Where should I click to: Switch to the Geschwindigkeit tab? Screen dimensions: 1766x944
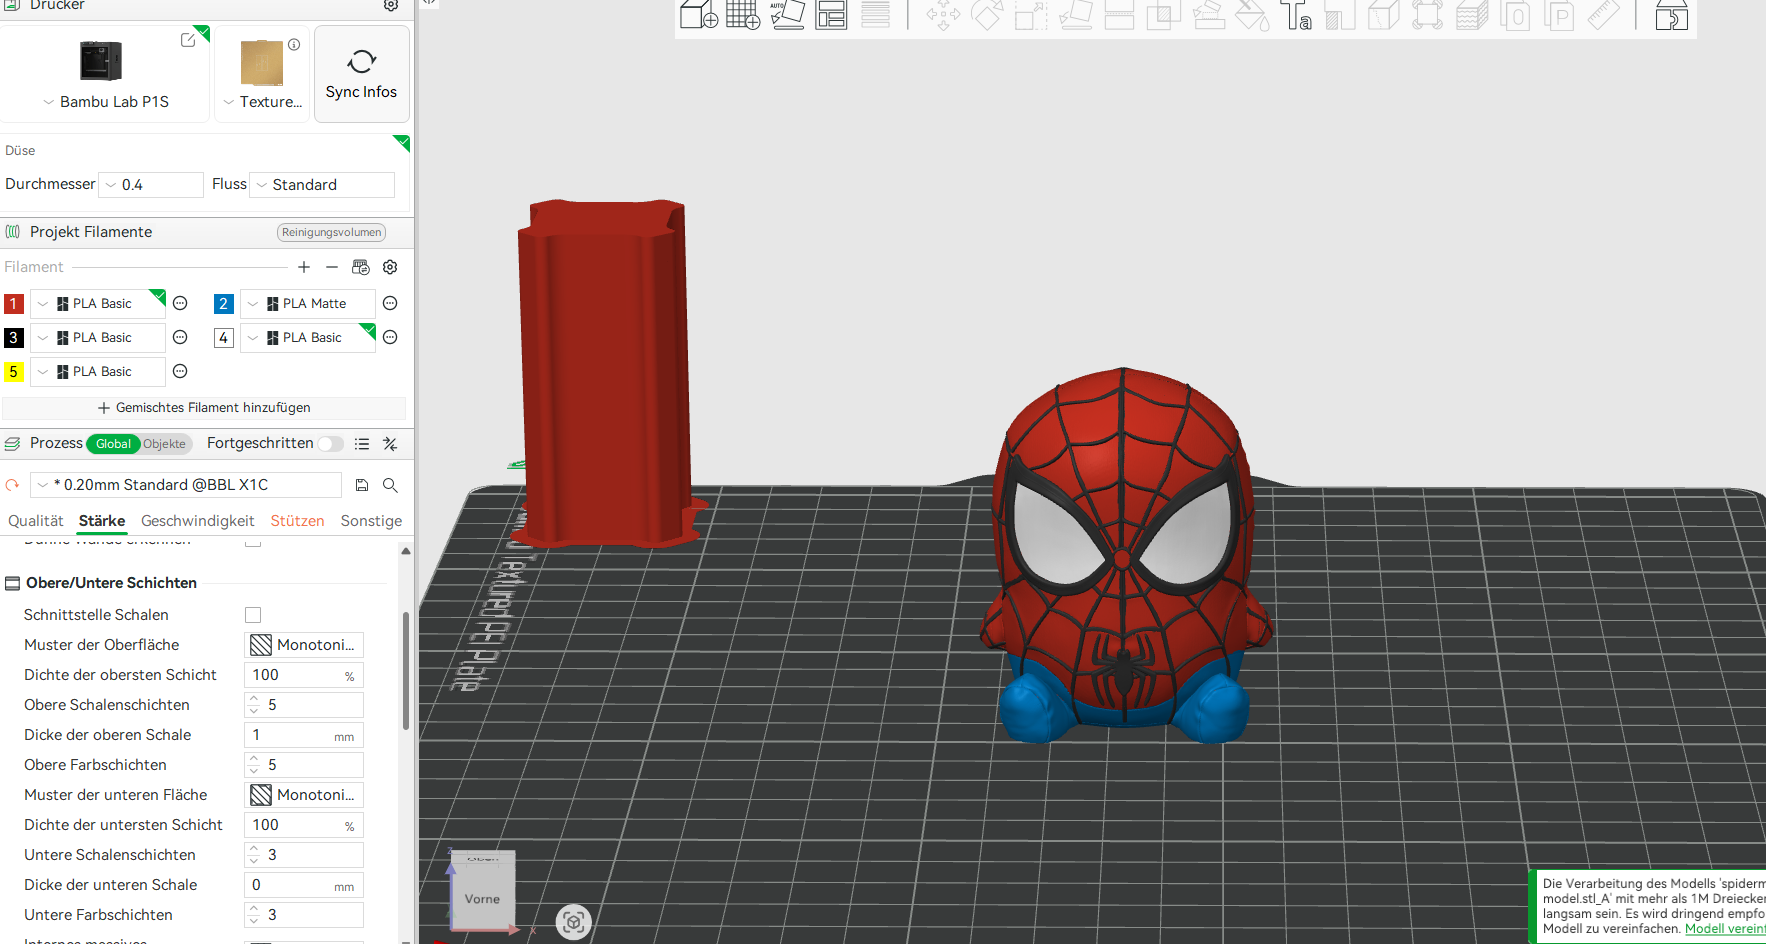(x=198, y=521)
